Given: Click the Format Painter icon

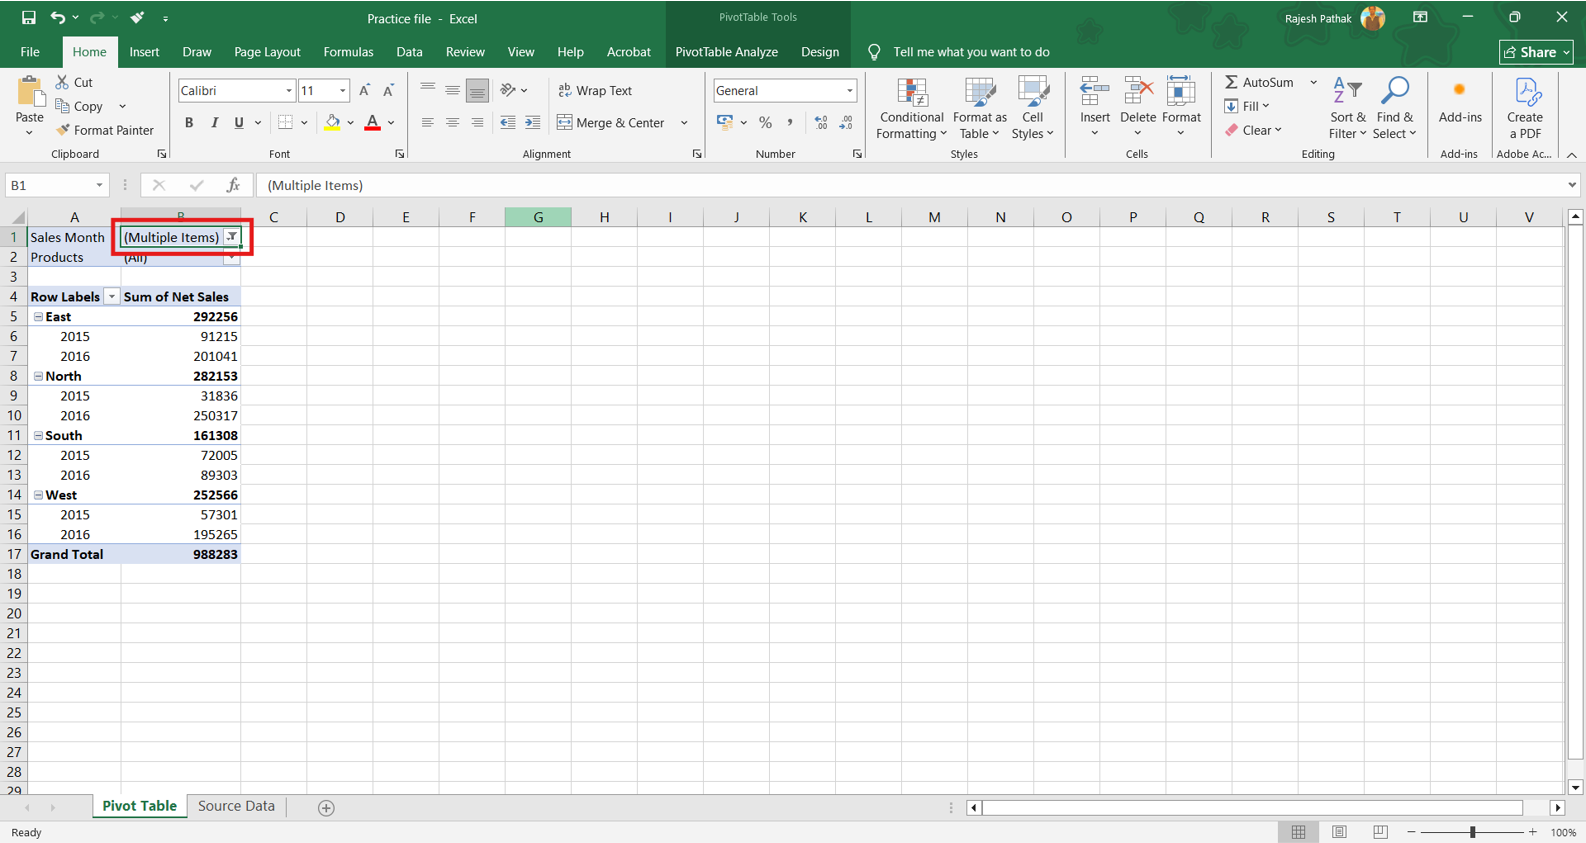Looking at the screenshot, I should click(x=64, y=130).
